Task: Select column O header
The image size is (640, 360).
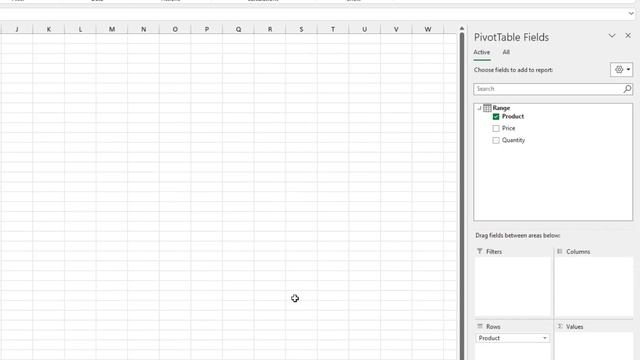Action: click(x=175, y=29)
